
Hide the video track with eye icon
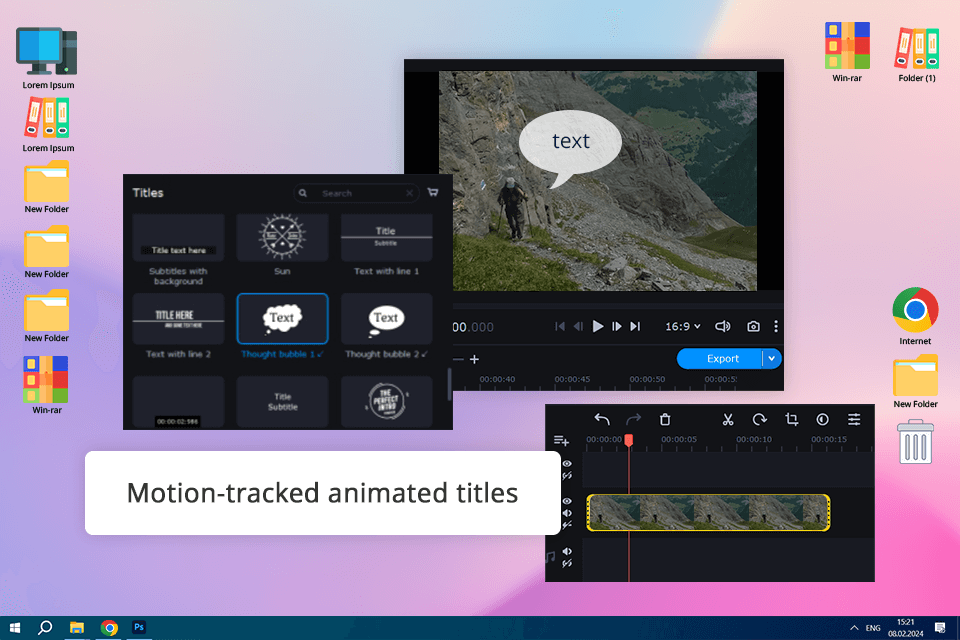tap(567, 501)
